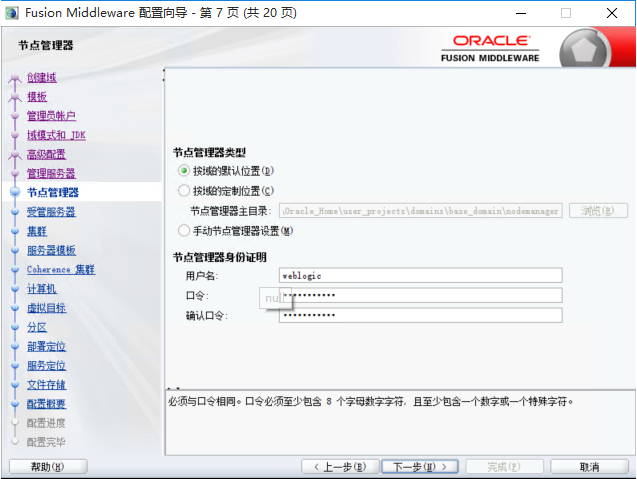The width and height of the screenshot is (637, 479).
Task: Click the password hint message text
Action: [370, 402]
